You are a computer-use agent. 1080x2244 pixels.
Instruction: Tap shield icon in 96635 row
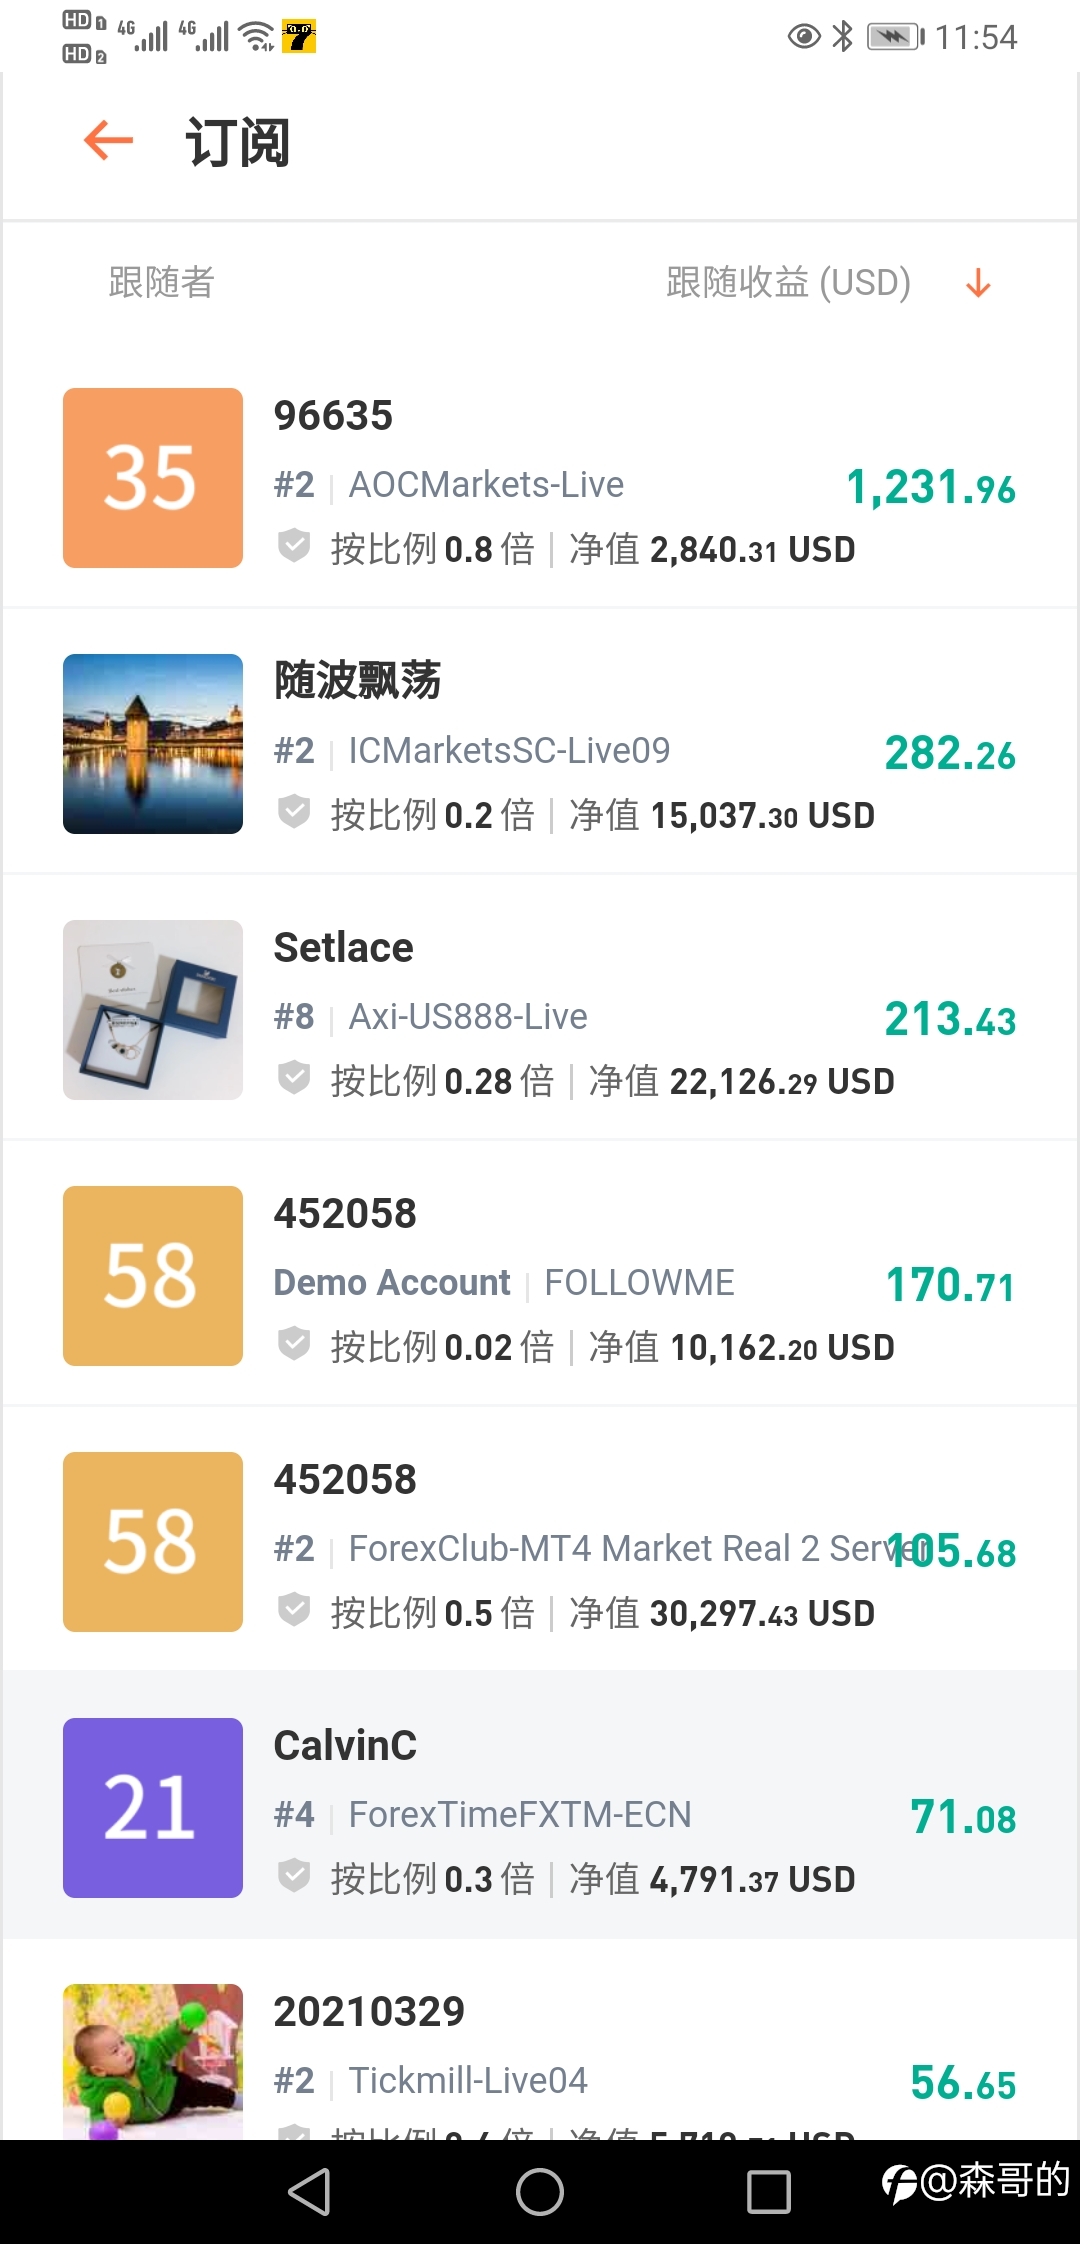pyautogui.click(x=294, y=546)
